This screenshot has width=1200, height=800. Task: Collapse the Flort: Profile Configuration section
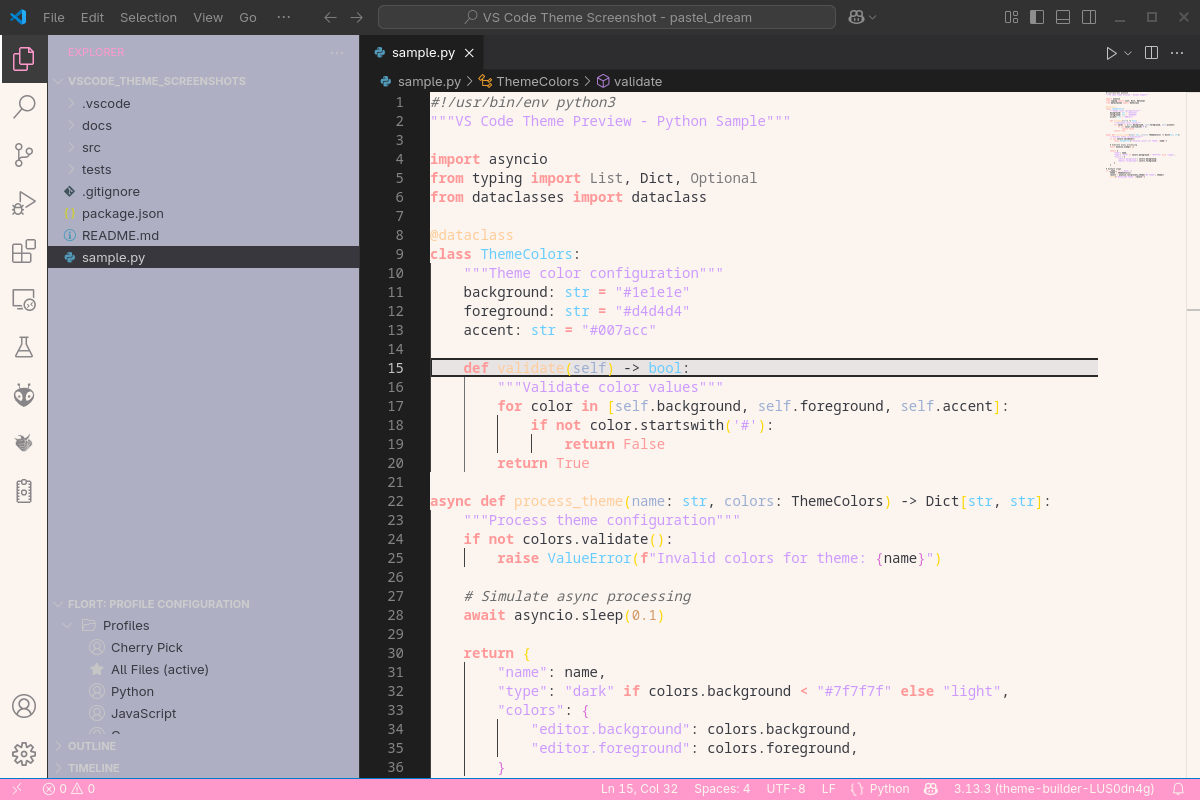(204, 604)
